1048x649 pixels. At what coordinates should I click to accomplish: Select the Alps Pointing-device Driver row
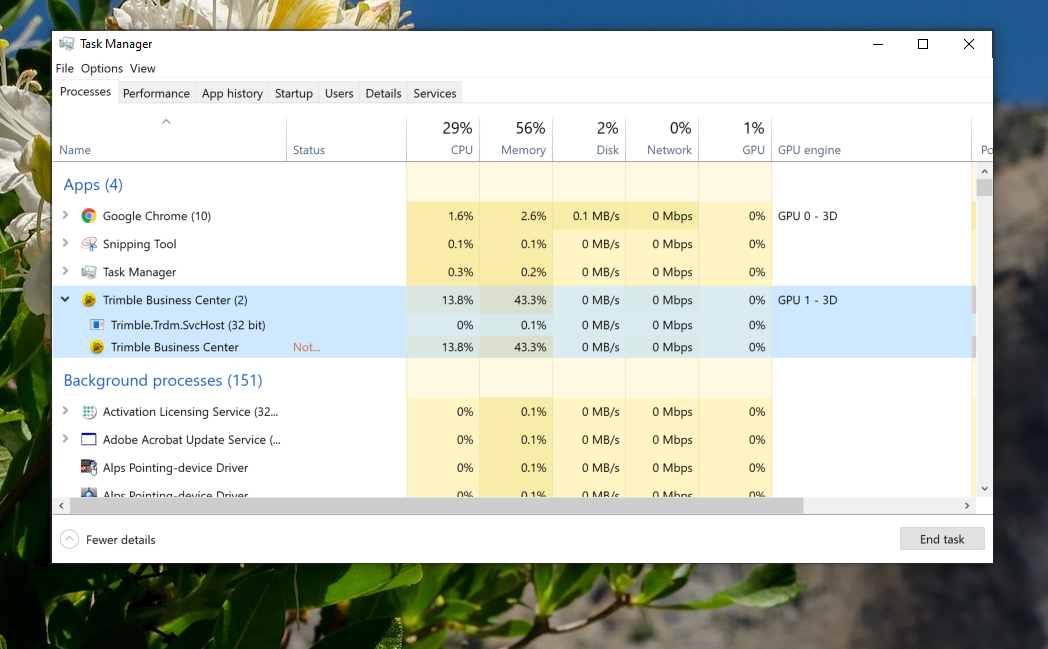[x=513, y=468]
